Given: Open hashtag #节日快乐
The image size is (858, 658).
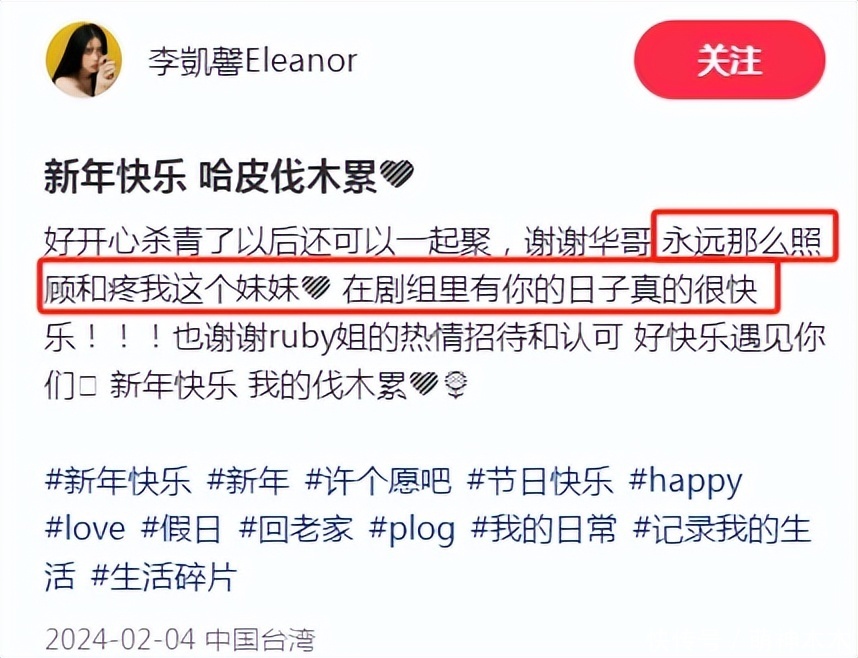Looking at the screenshot, I should tap(540, 481).
